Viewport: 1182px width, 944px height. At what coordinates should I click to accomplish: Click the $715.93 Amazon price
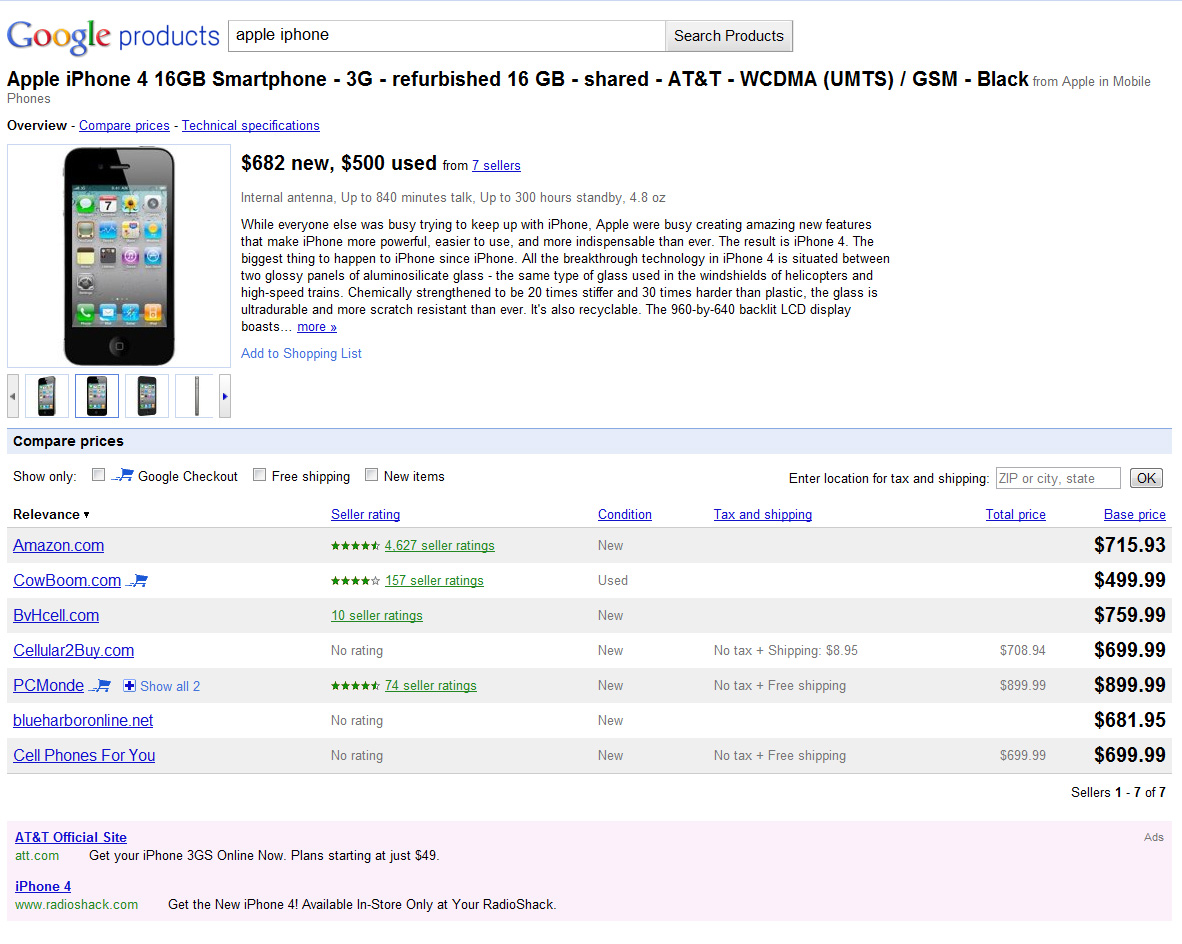(1129, 545)
